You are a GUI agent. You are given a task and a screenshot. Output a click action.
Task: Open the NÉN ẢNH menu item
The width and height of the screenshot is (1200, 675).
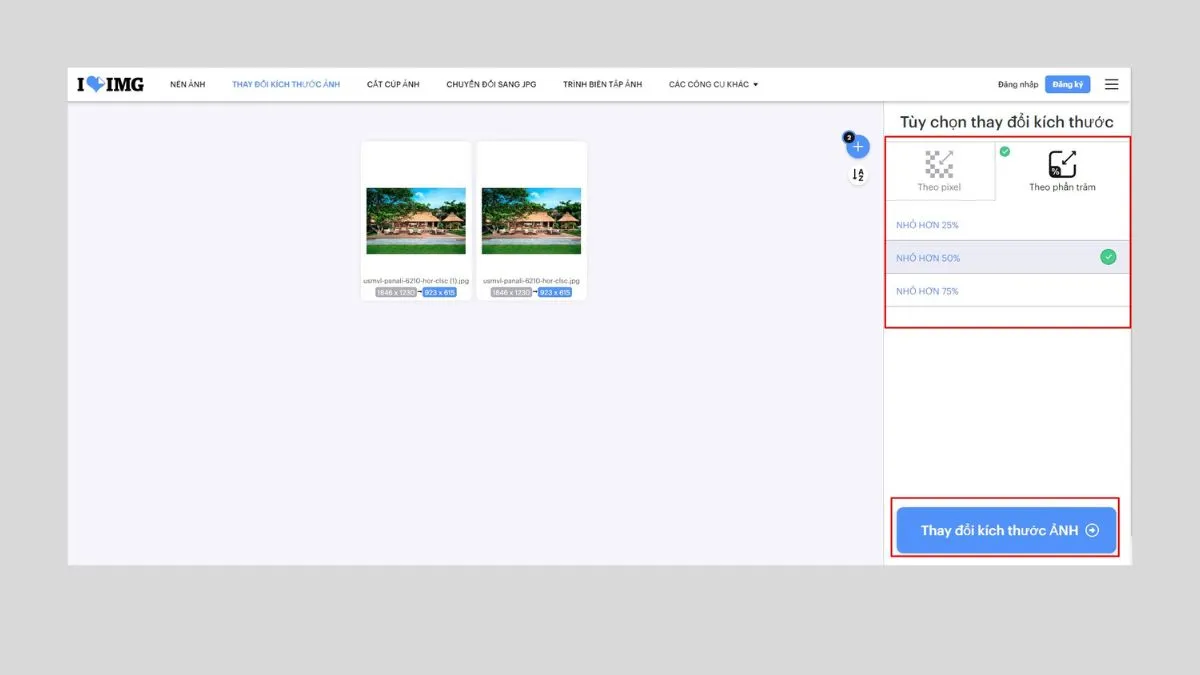(x=187, y=85)
